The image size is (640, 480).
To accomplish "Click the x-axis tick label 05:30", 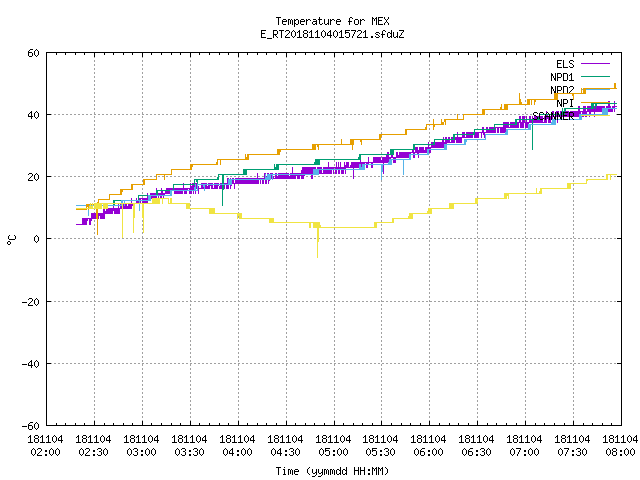I will (x=380, y=453).
